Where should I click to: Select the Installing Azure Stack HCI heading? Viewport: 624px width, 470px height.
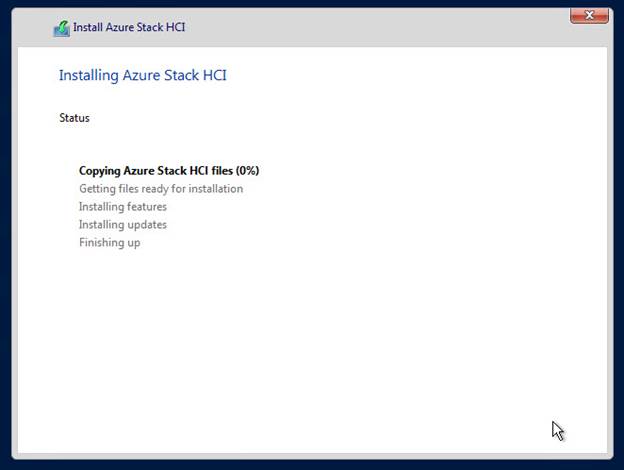142,75
